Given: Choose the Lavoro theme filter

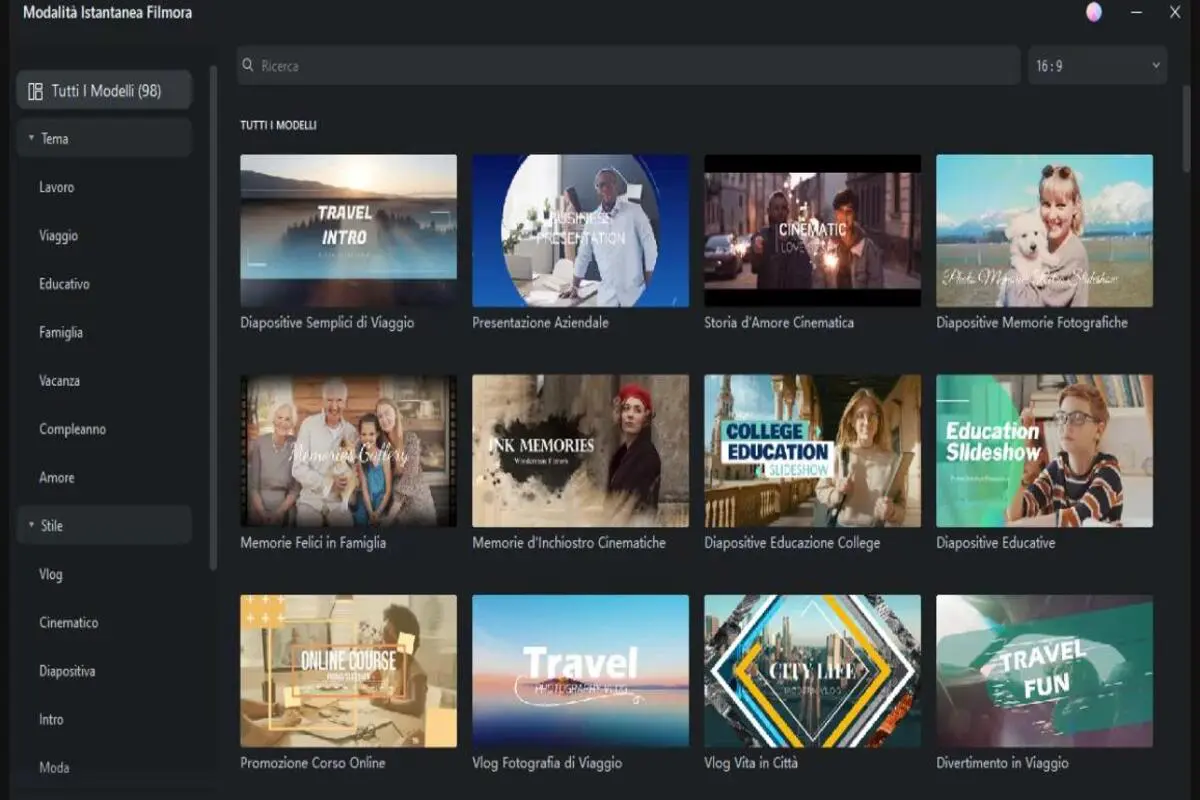Looking at the screenshot, I should tap(57, 188).
